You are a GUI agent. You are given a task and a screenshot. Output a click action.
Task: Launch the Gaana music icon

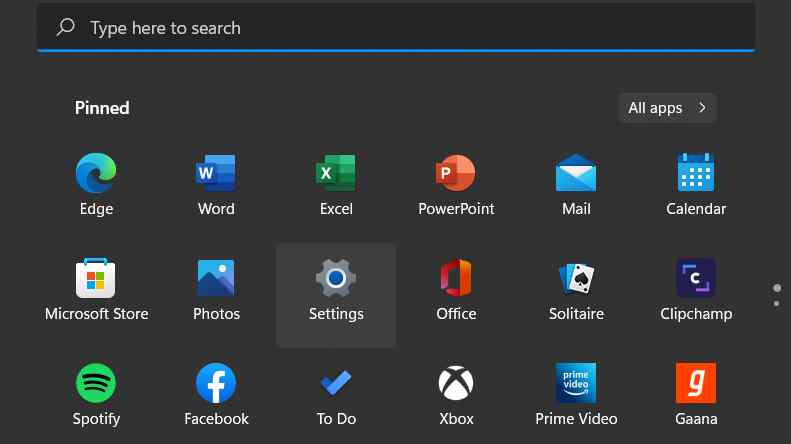(696, 383)
